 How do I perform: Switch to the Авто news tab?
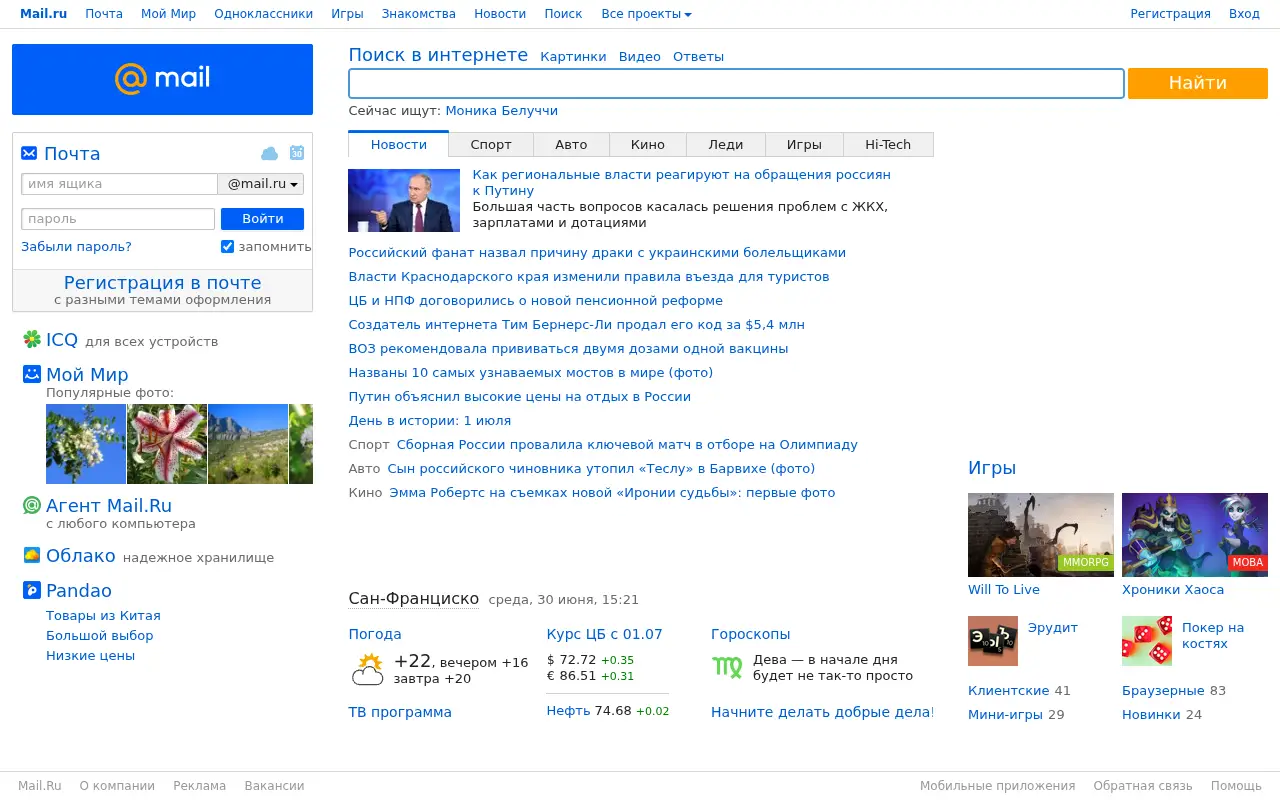pos(571,145)
